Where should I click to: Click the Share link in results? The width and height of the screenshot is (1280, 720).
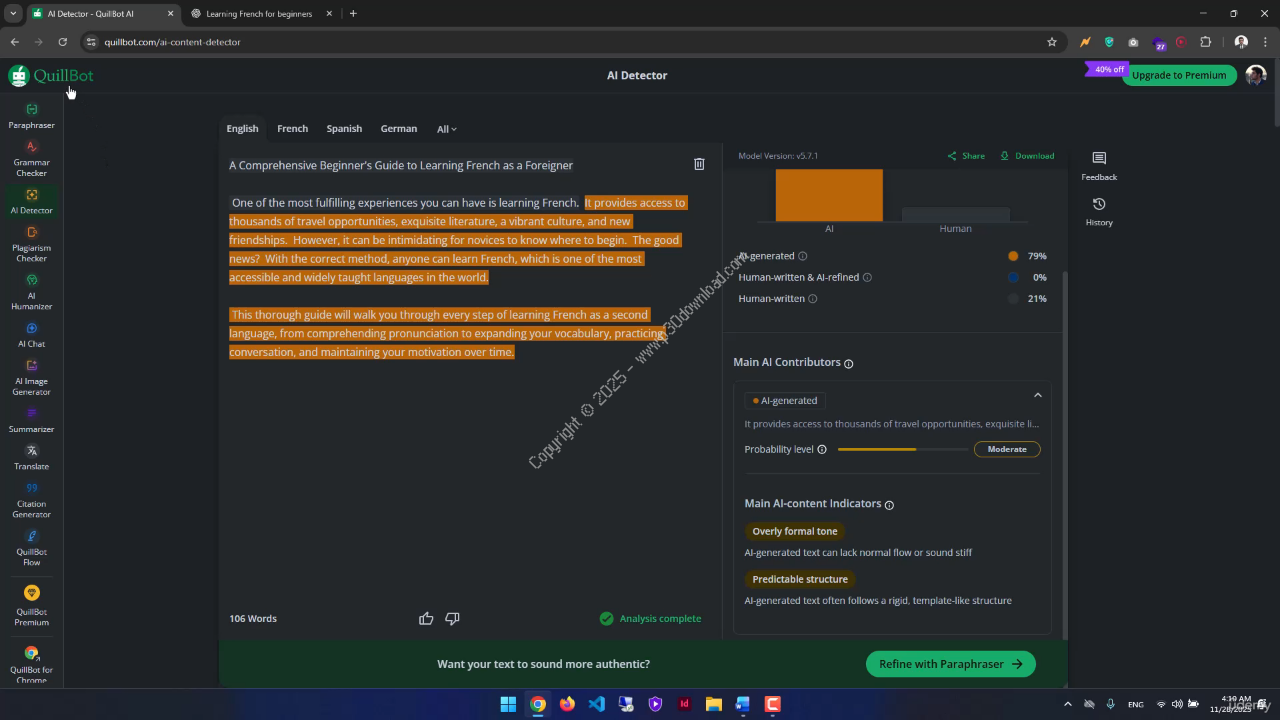tap(966, 156)
